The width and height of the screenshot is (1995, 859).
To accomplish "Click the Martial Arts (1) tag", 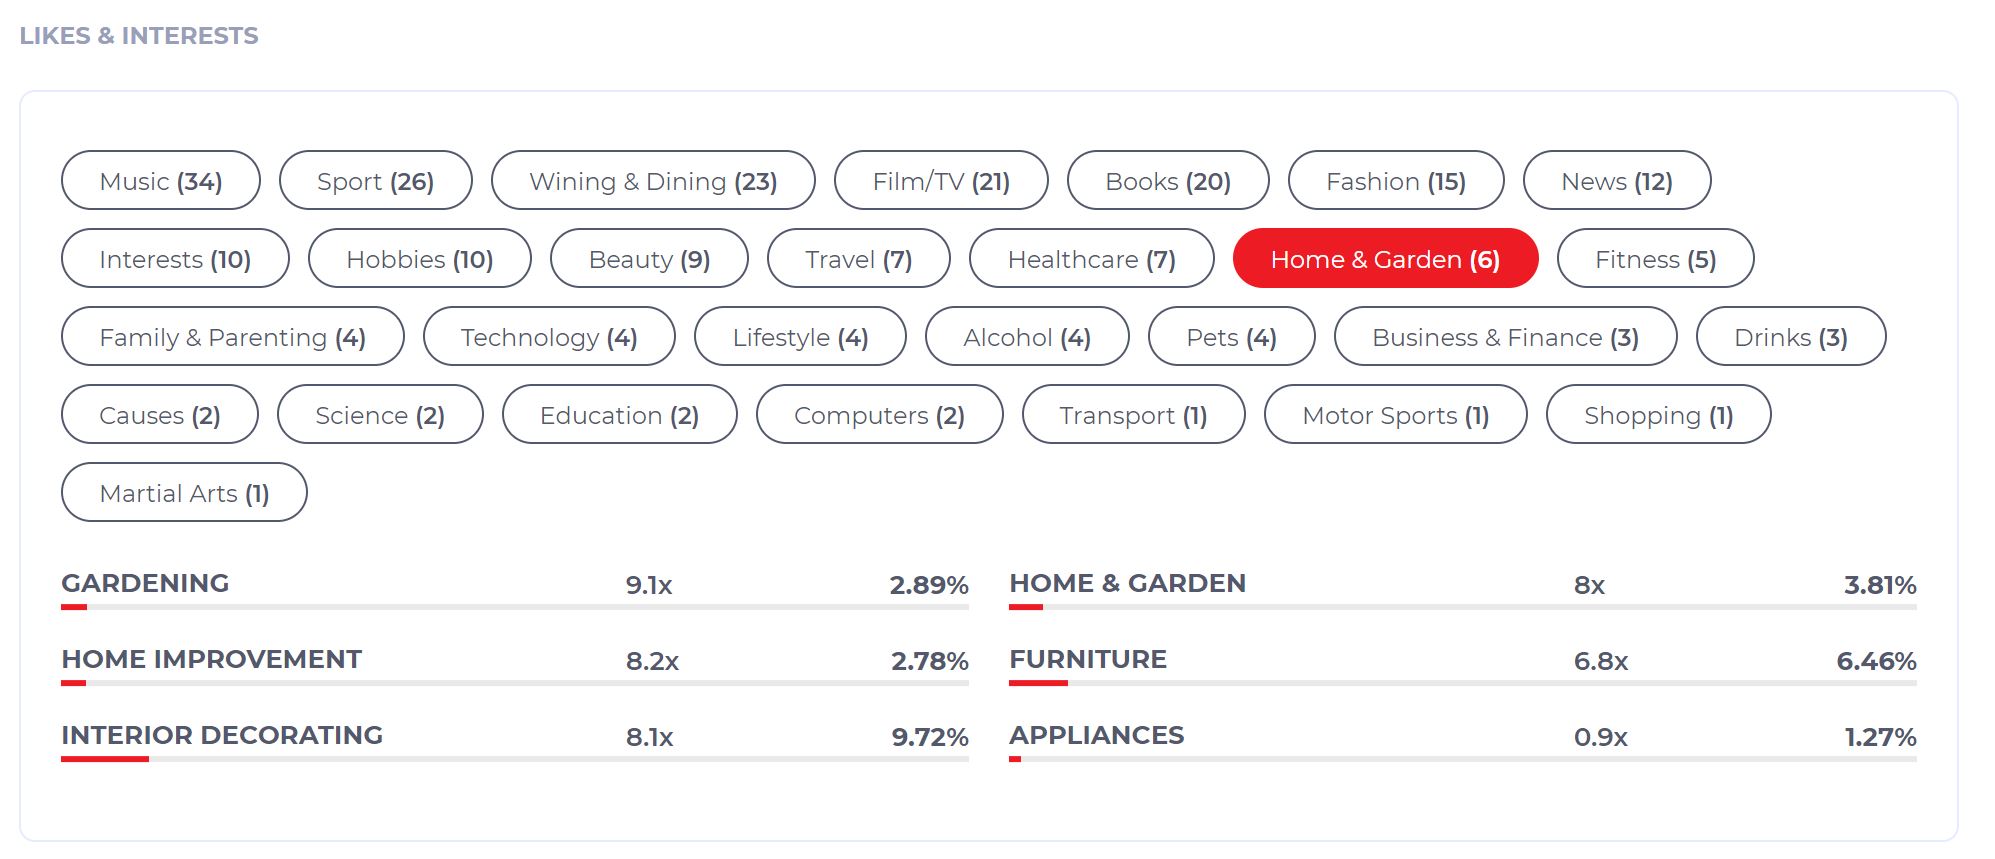I will pos(184,492).
